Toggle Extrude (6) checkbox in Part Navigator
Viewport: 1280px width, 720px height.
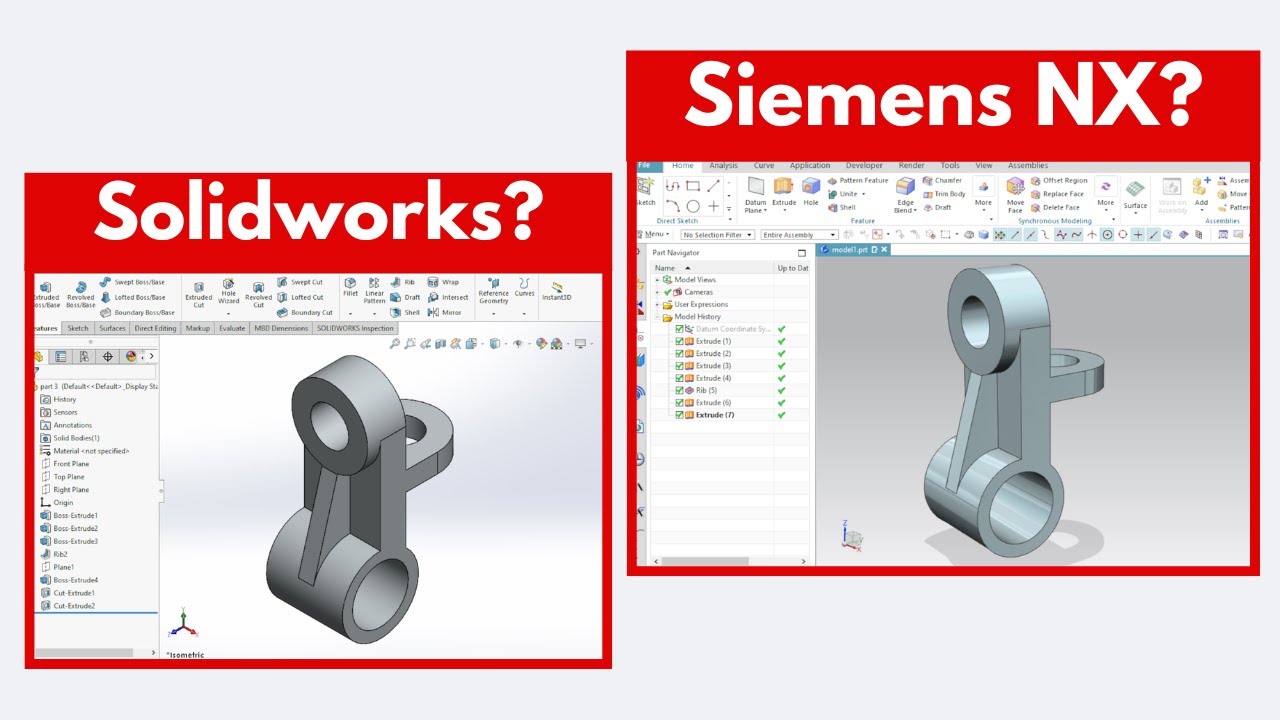tap(680, 402)
